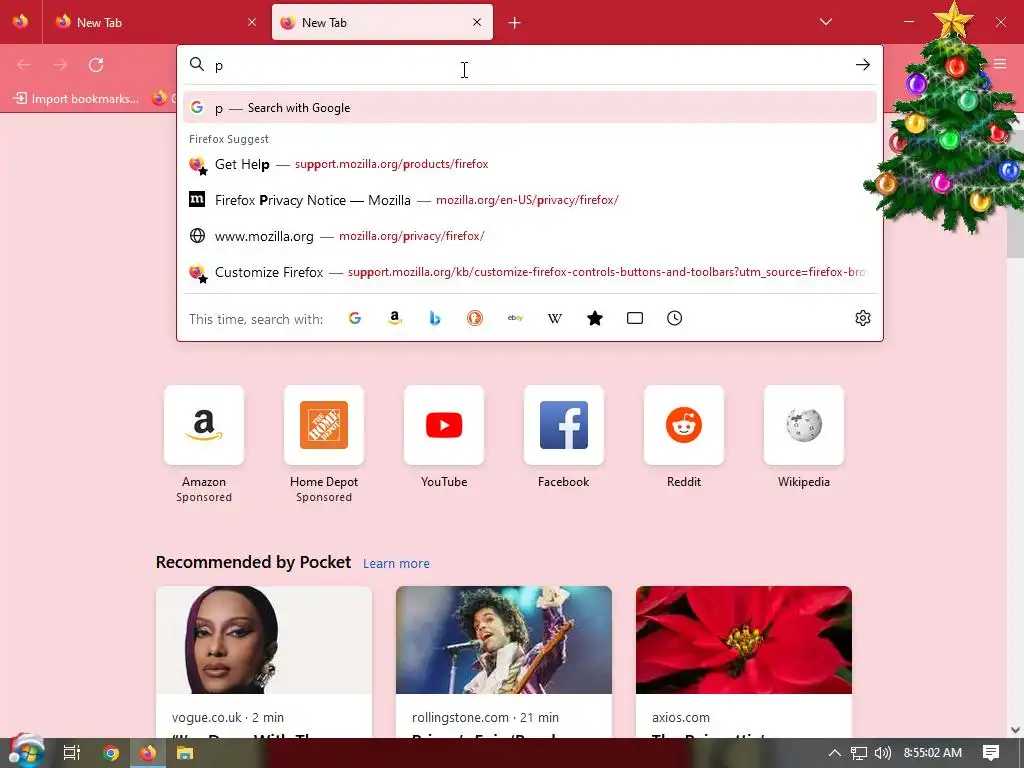Launch Chrome from the taskbar

point(110,753)
